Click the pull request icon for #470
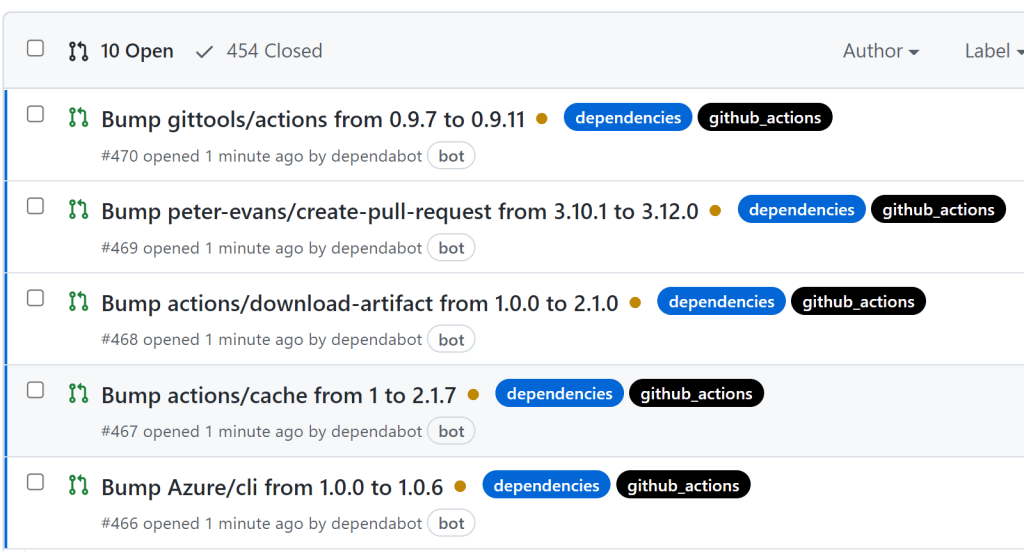1024x552 pixels. click(78, 118)
